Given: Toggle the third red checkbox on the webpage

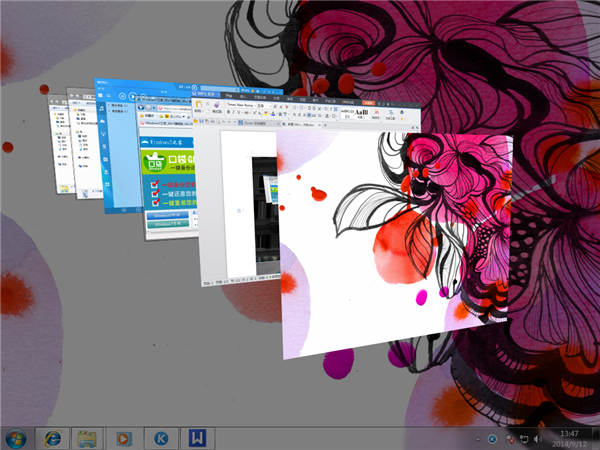Looking at the screenshot, I should tap(155, 204).
